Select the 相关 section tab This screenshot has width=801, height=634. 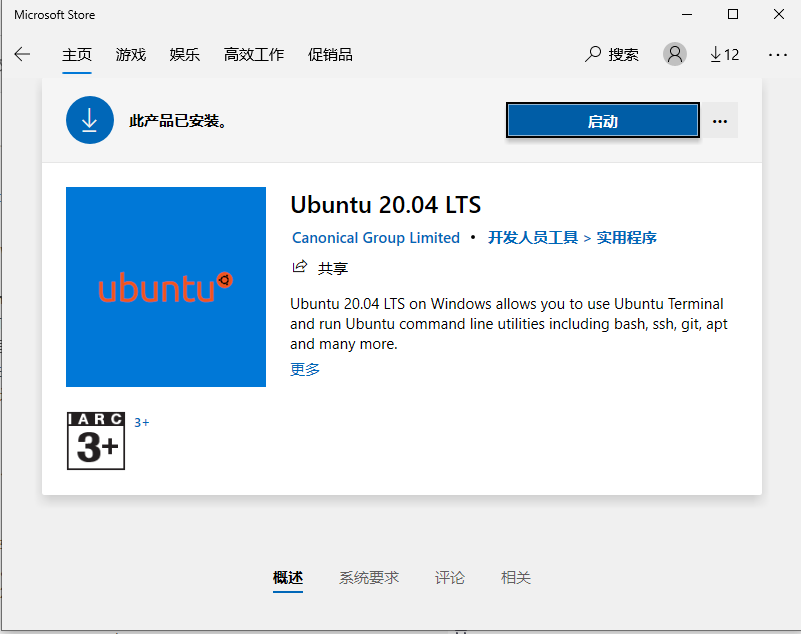click(x=515, y=578)
